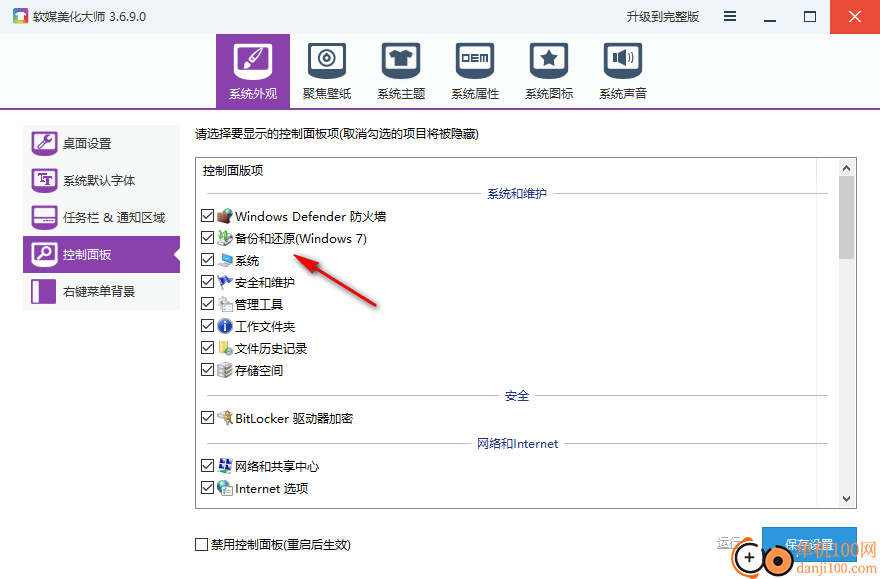This screenshot has height=579, width=880.
Task: Click the 工作文件夹 blue icon
Action: click(x=225, y=326)
